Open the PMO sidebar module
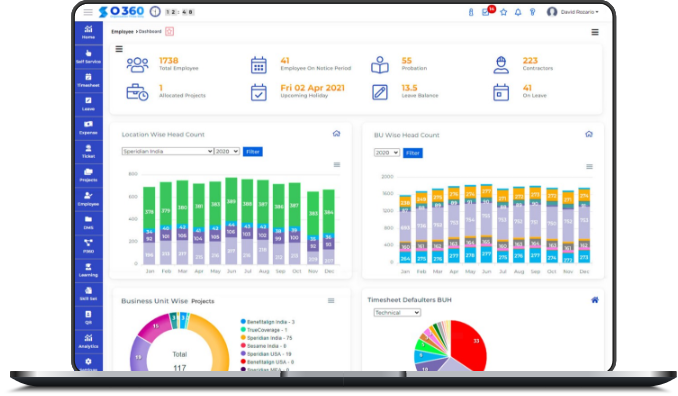 coord(89,246)
